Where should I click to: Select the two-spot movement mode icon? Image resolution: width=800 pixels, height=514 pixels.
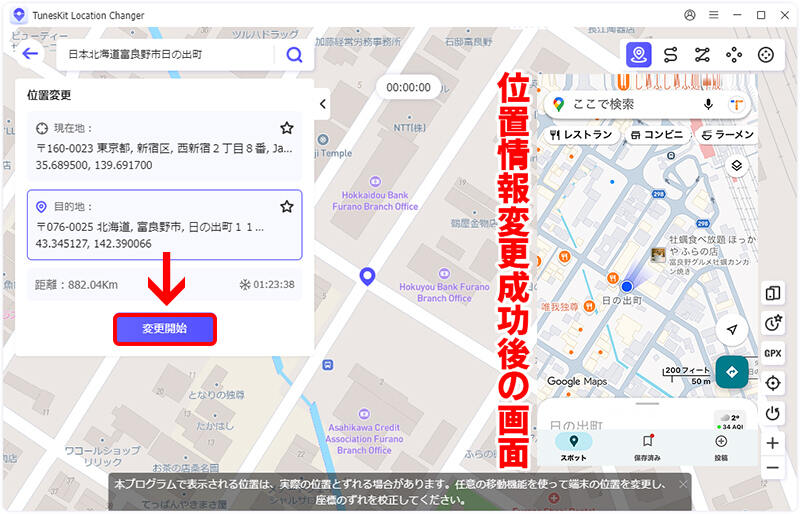tap(670, 55)
